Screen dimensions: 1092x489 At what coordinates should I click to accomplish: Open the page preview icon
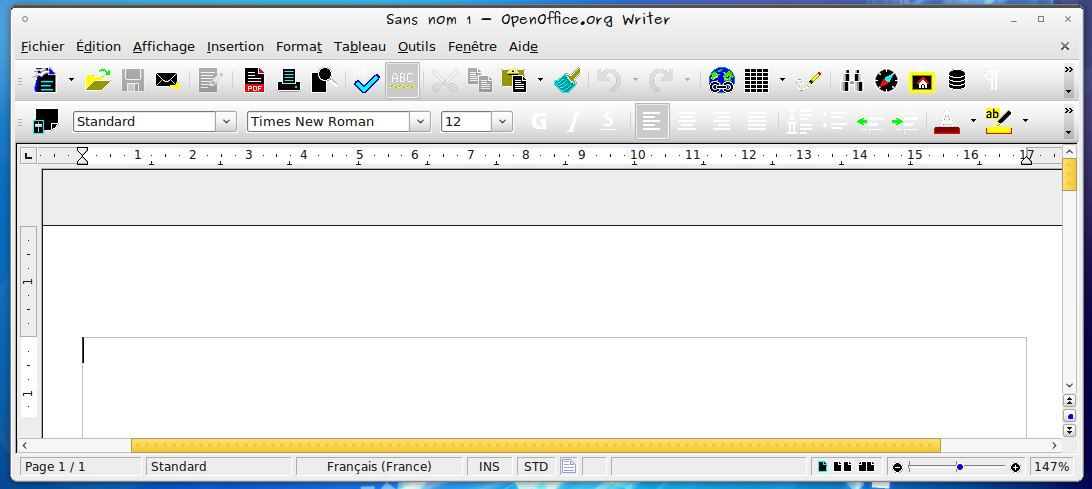pos(324,80)
